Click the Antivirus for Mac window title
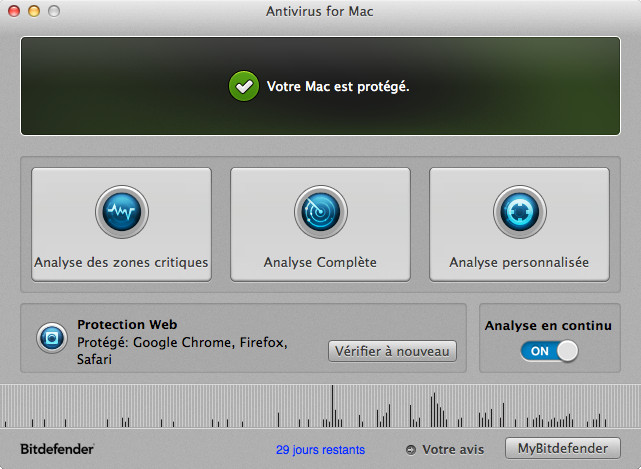The height and width of the screenshot is (469, 641). 320,11
